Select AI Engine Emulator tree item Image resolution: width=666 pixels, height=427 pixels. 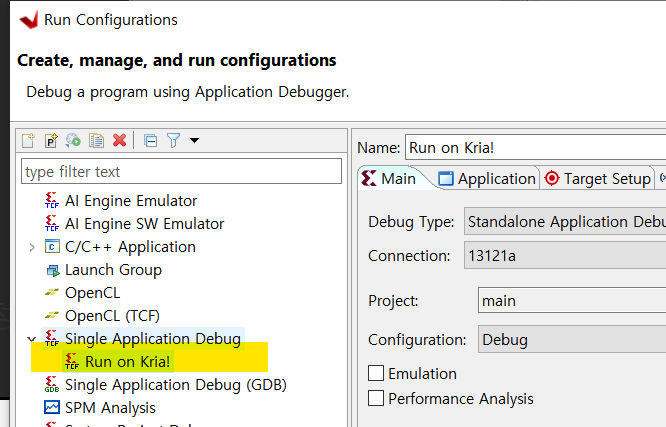(131, 201)
